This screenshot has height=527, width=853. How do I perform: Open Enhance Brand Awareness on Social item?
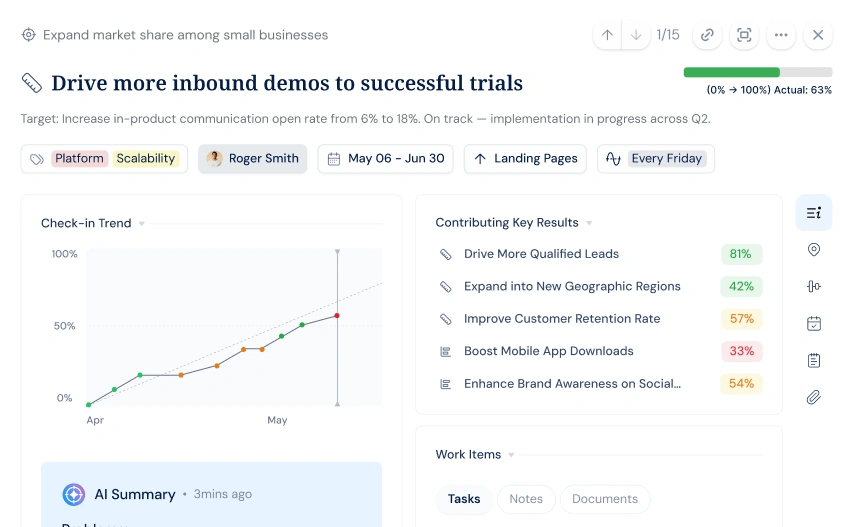click(x=572, y=384)
